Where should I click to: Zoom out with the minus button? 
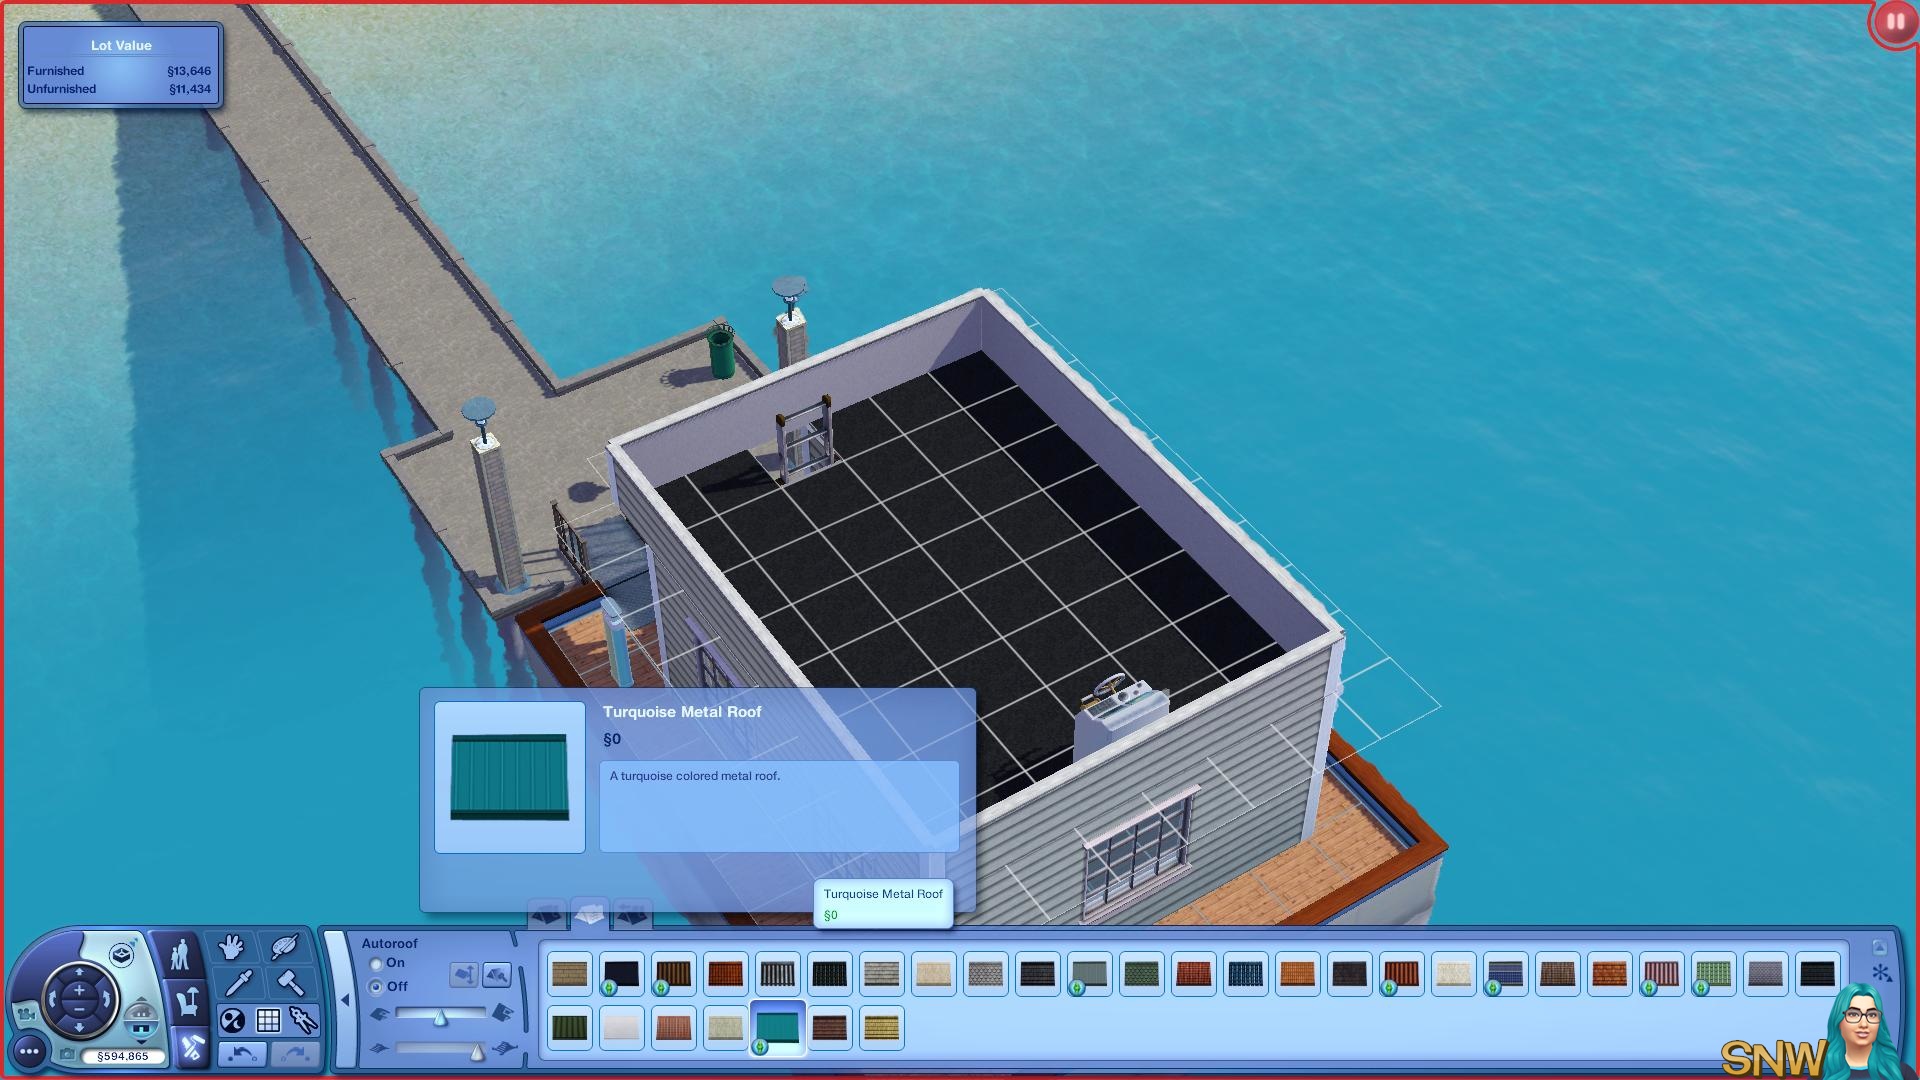[x=79, y=1008]
